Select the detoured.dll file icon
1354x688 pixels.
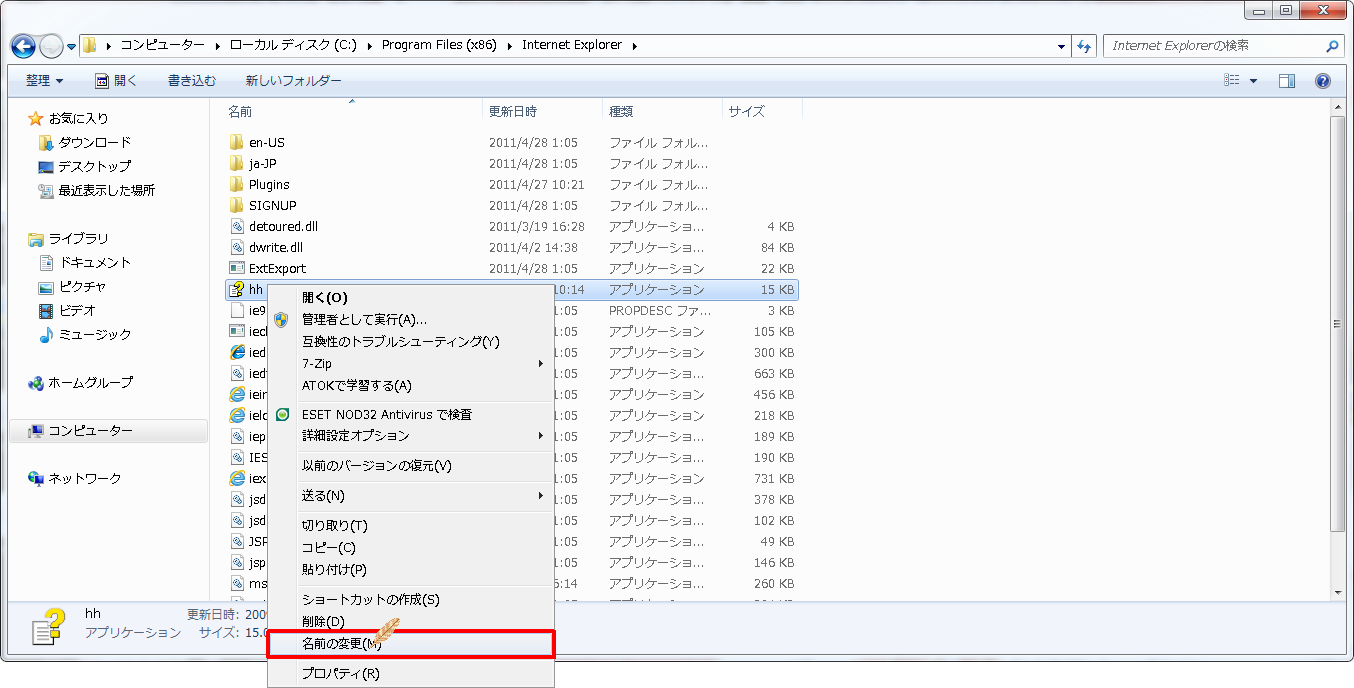tap(237, 226)
